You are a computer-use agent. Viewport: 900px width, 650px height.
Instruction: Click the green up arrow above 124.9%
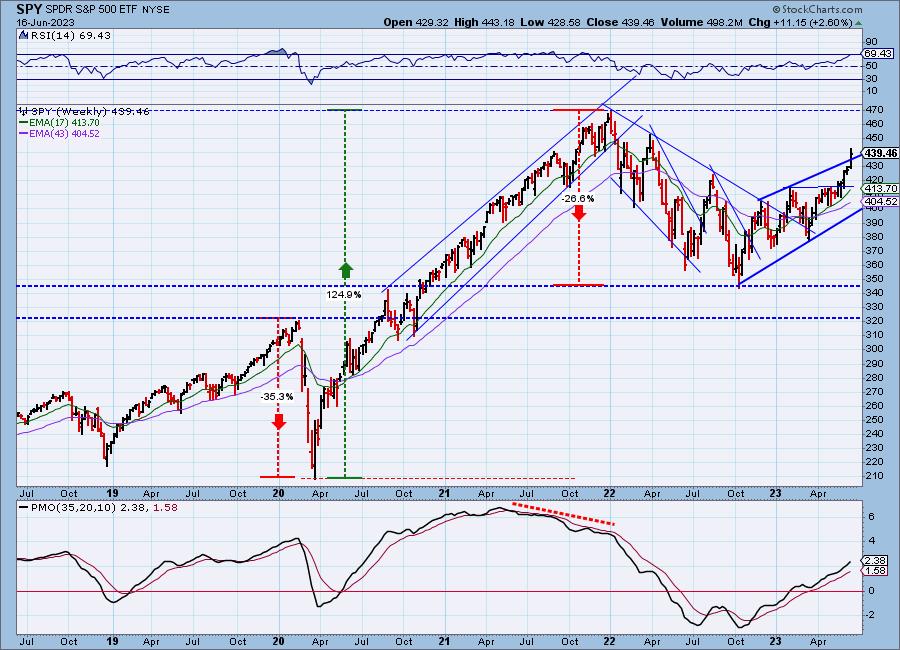tap(345, 271)
